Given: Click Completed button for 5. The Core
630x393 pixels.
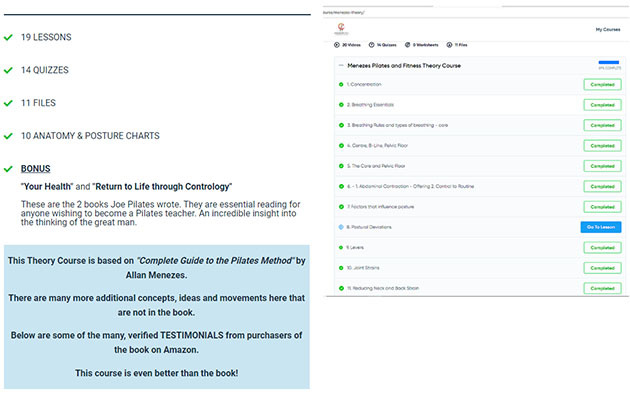Looking at the screenshot, I should pos(602,166).
